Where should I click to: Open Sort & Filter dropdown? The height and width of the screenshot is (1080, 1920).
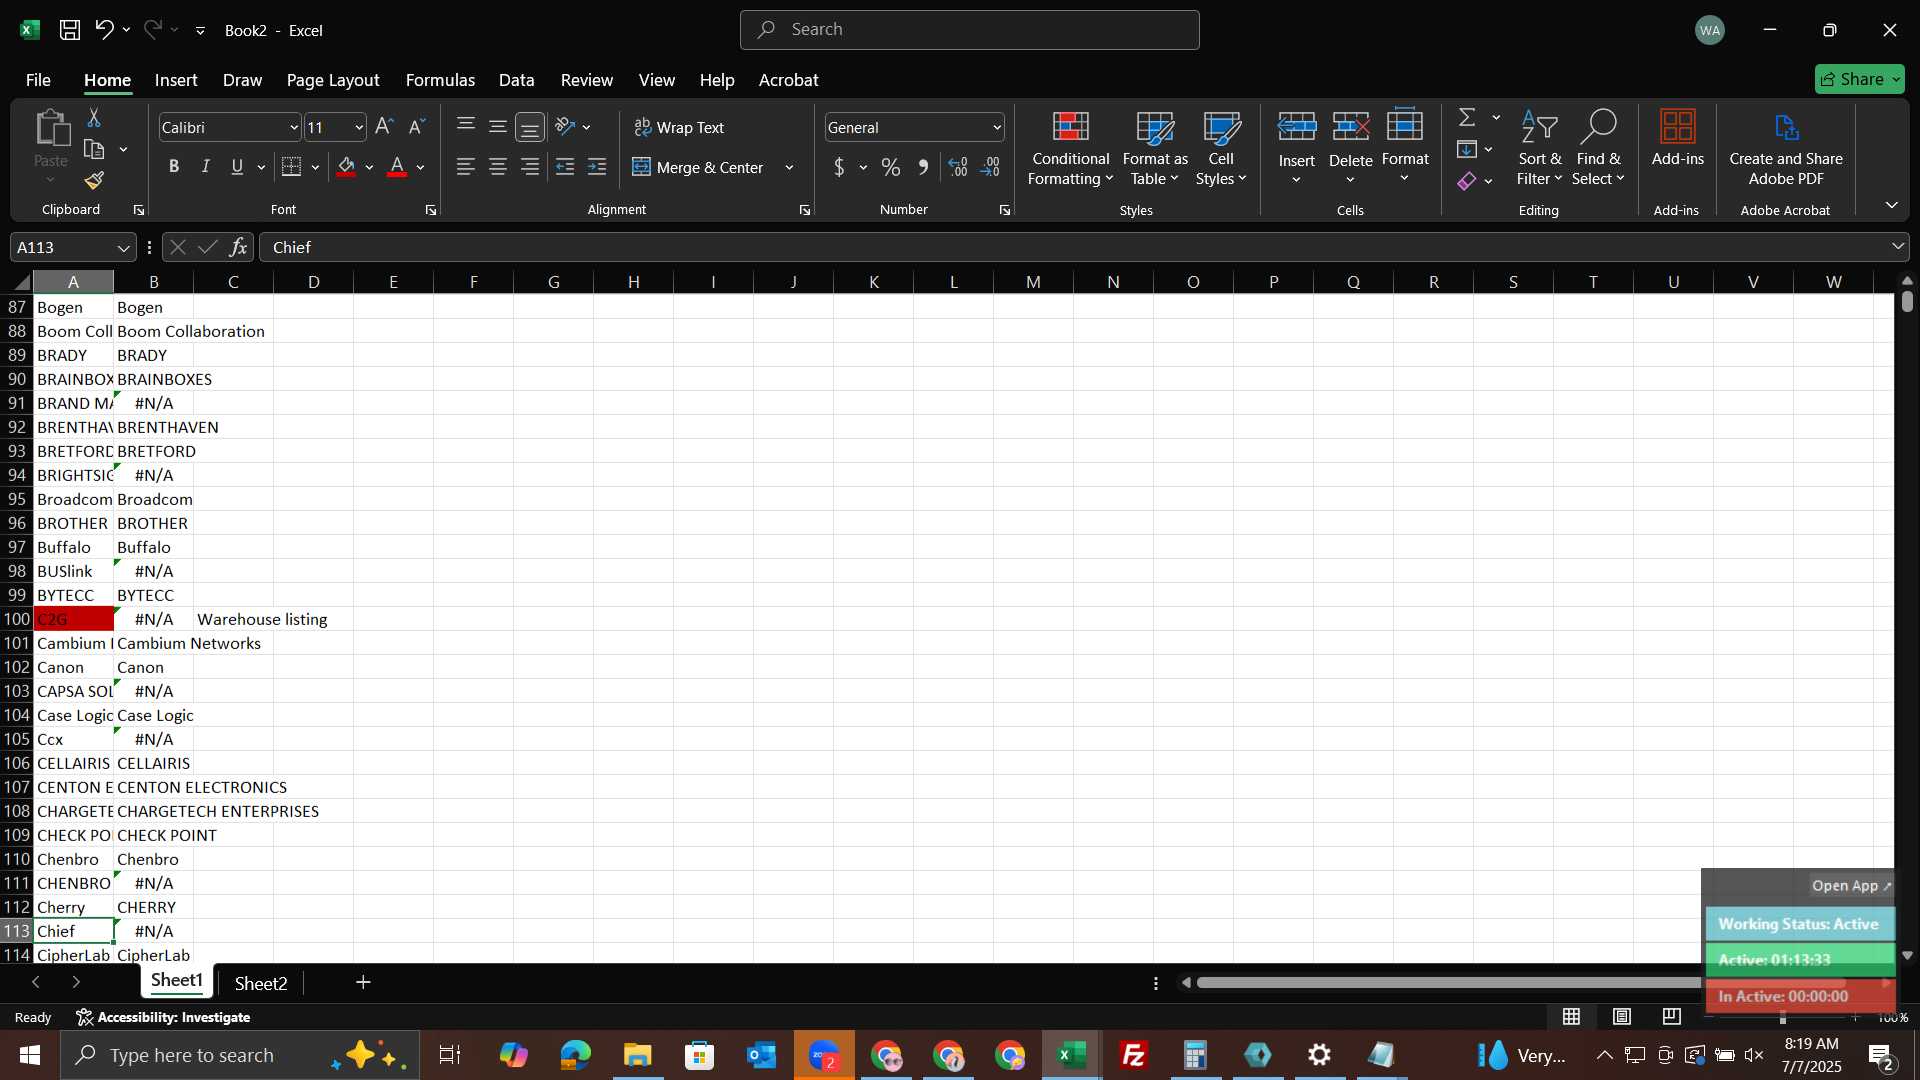click(1539, 148)
